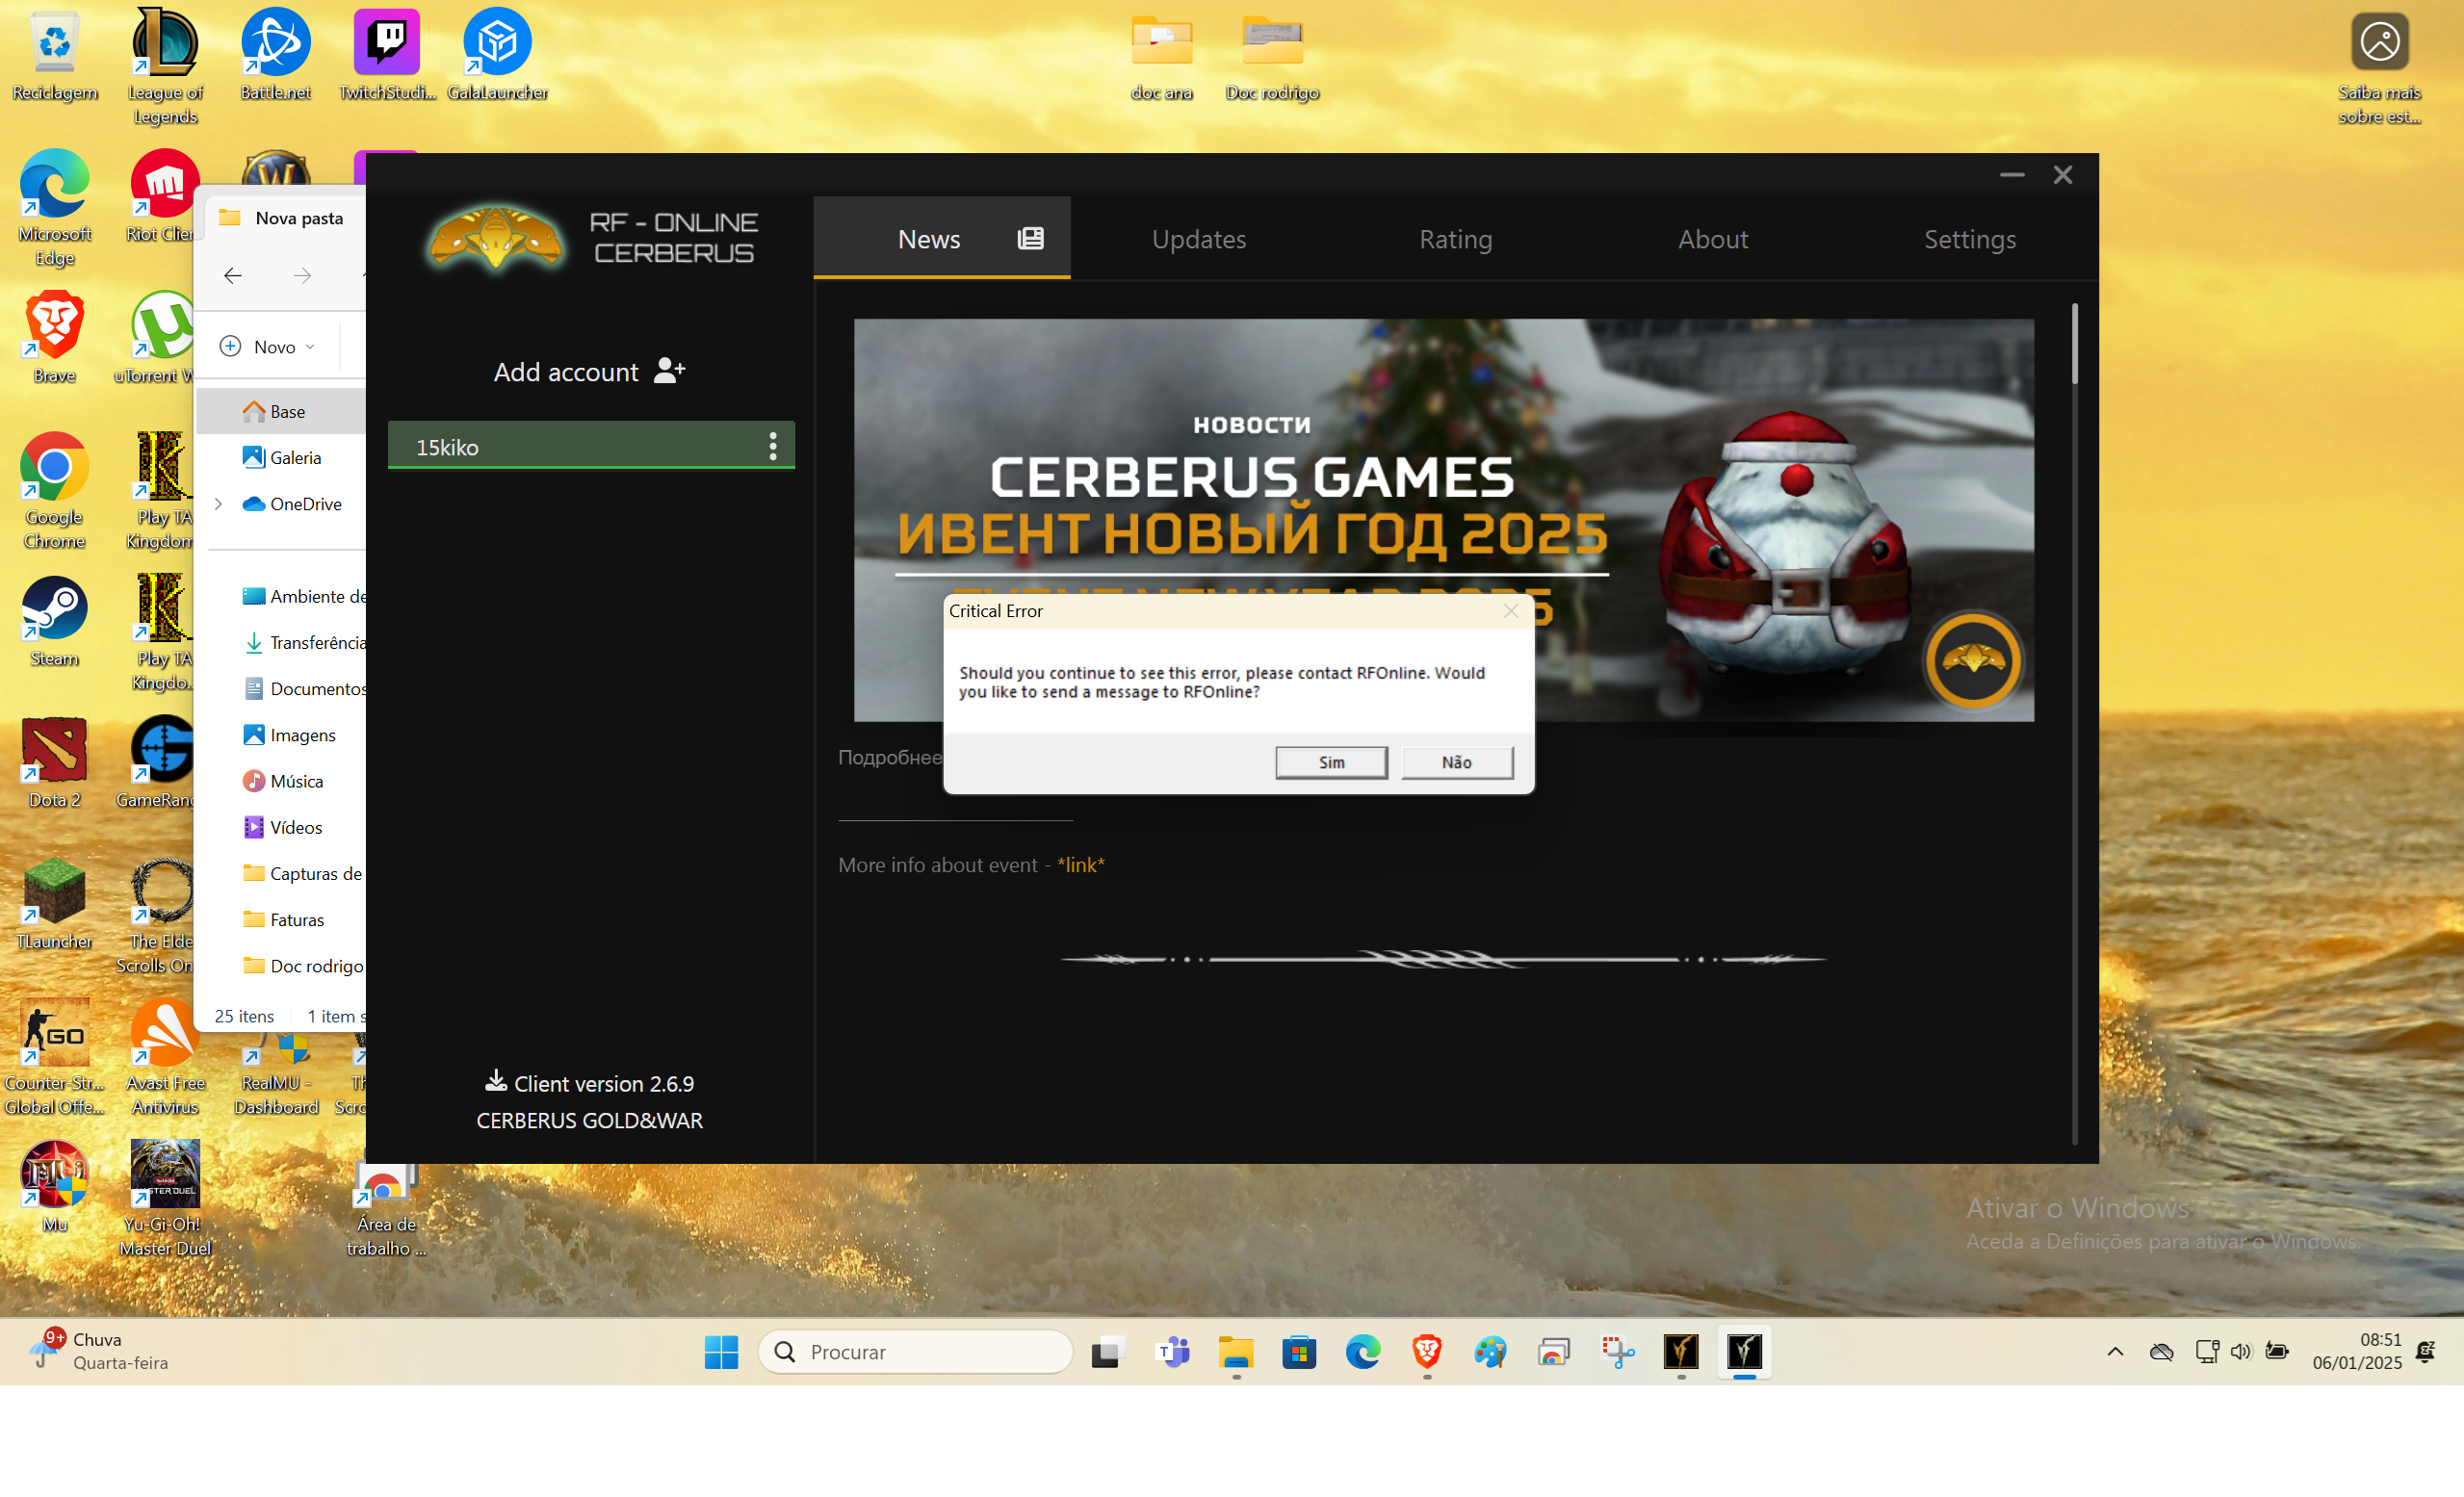Open the Chuva weather widget
Screen dimensions: 2464x1497
[x=98, y=1351]
